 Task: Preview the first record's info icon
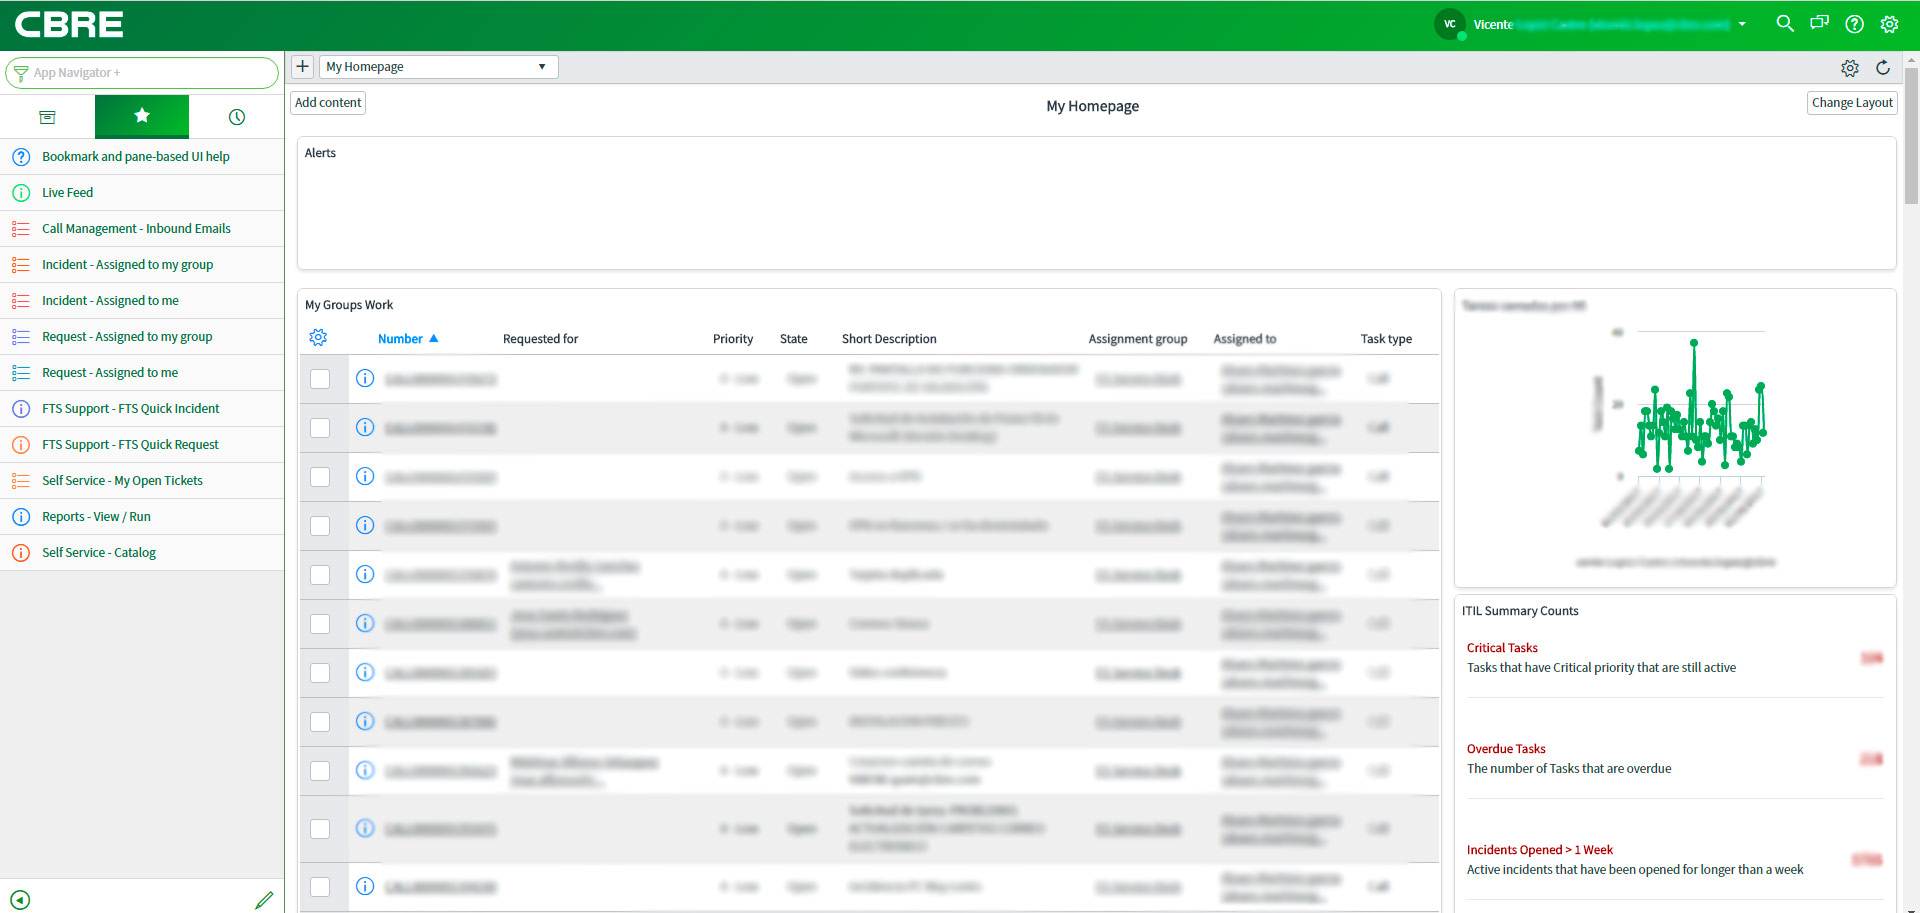365,378
